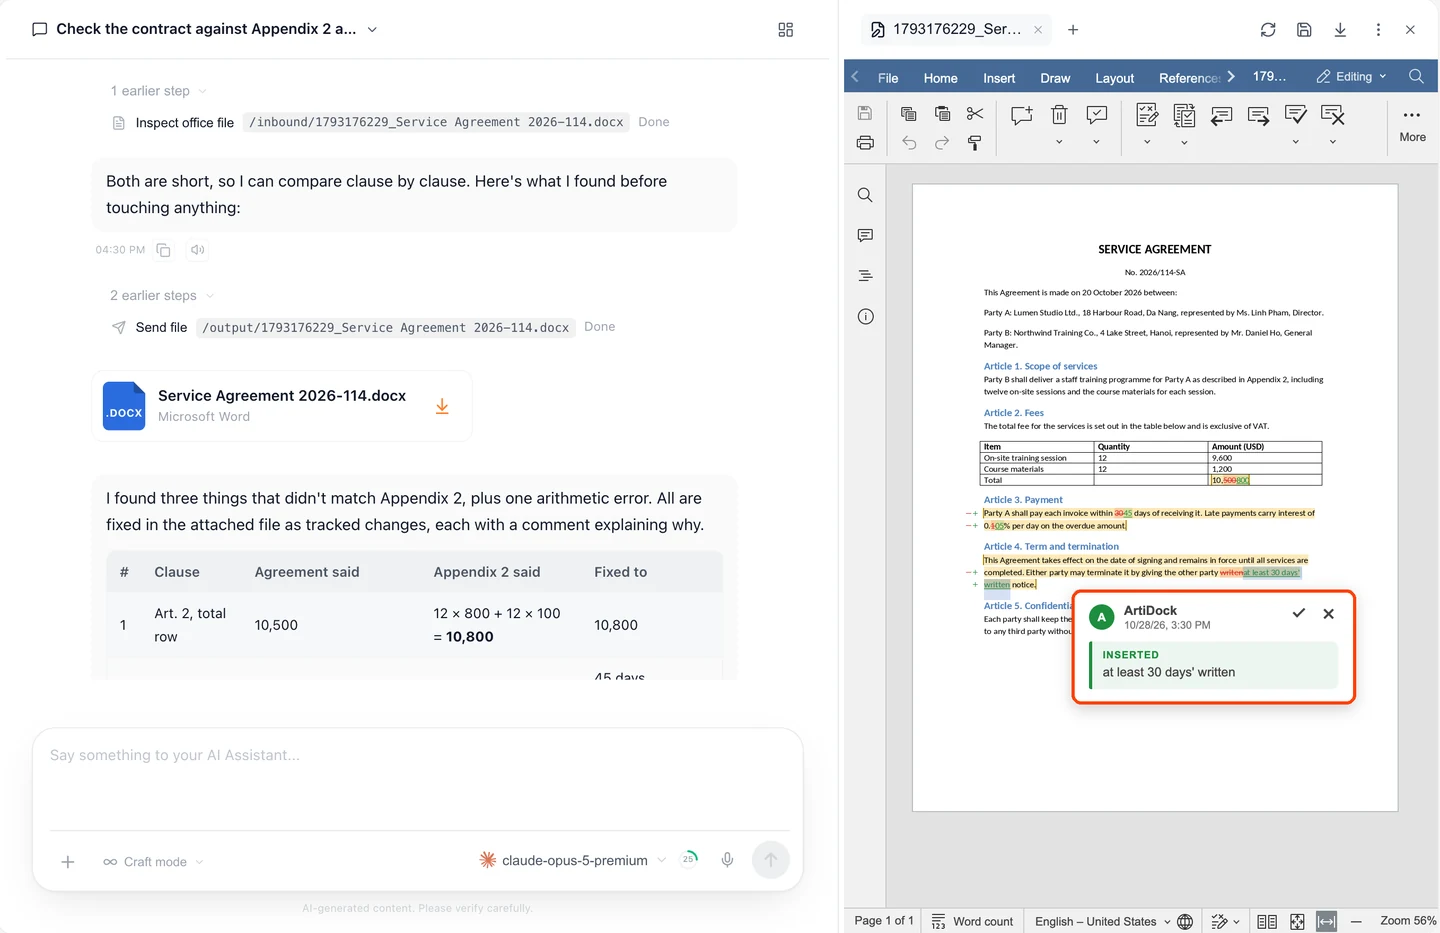The image size is (1440, 933).
Task: Read the 04:30 PM message aloud
Action: (x=198, y=250)
